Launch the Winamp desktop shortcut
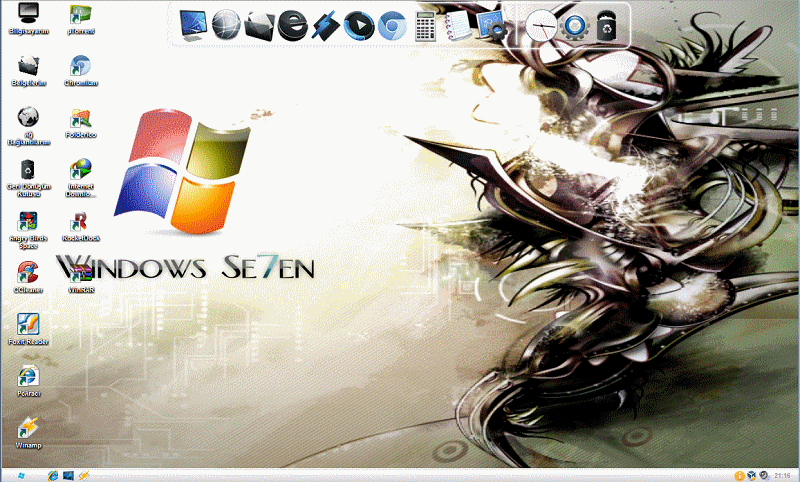The image size is (800, 482). (x=29, y=434)
